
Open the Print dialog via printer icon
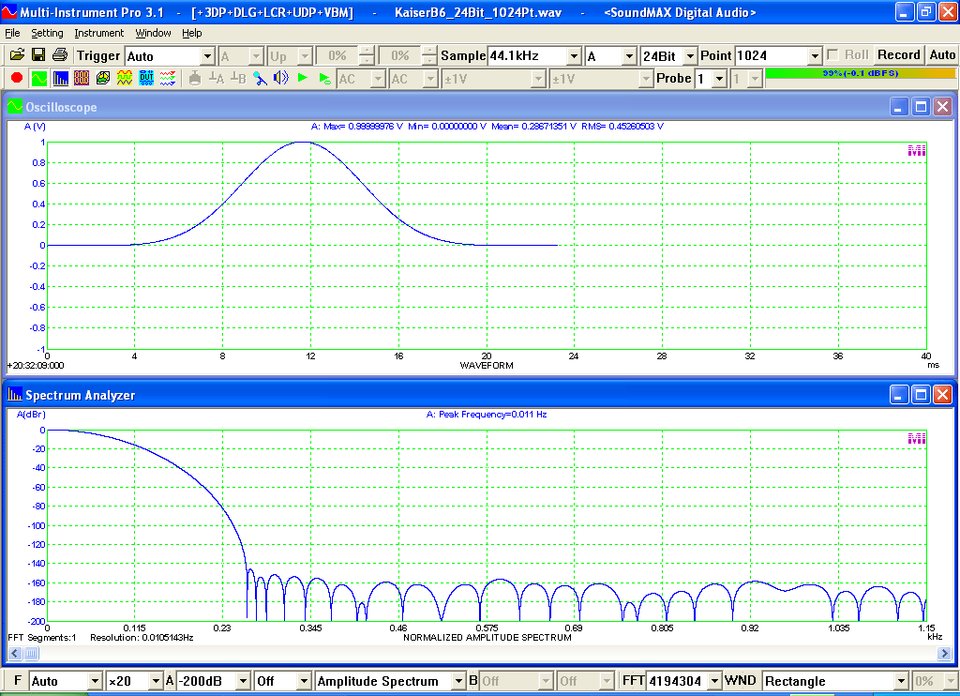point(59,55)
